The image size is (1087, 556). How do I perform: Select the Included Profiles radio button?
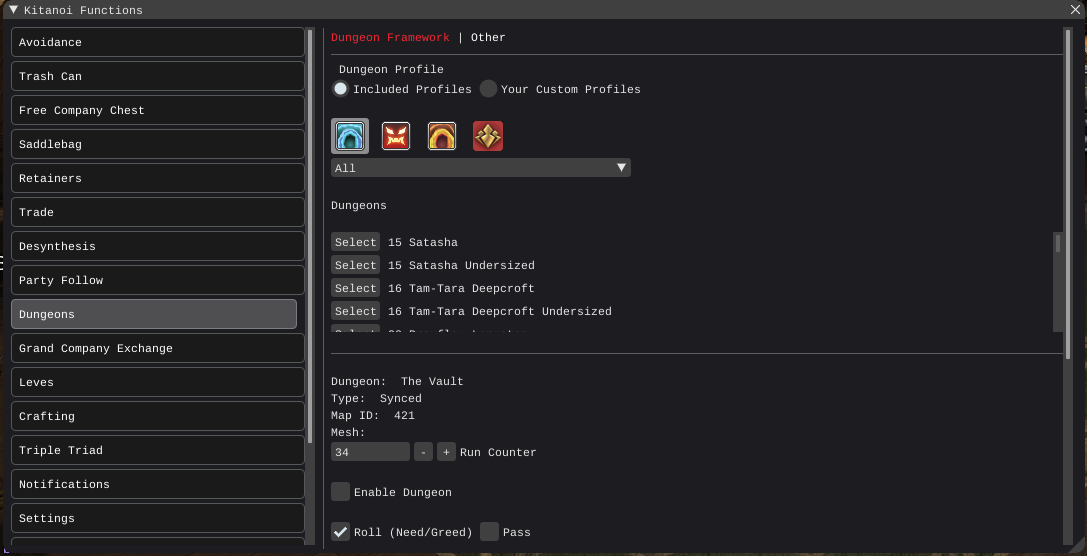coord(341,89)
